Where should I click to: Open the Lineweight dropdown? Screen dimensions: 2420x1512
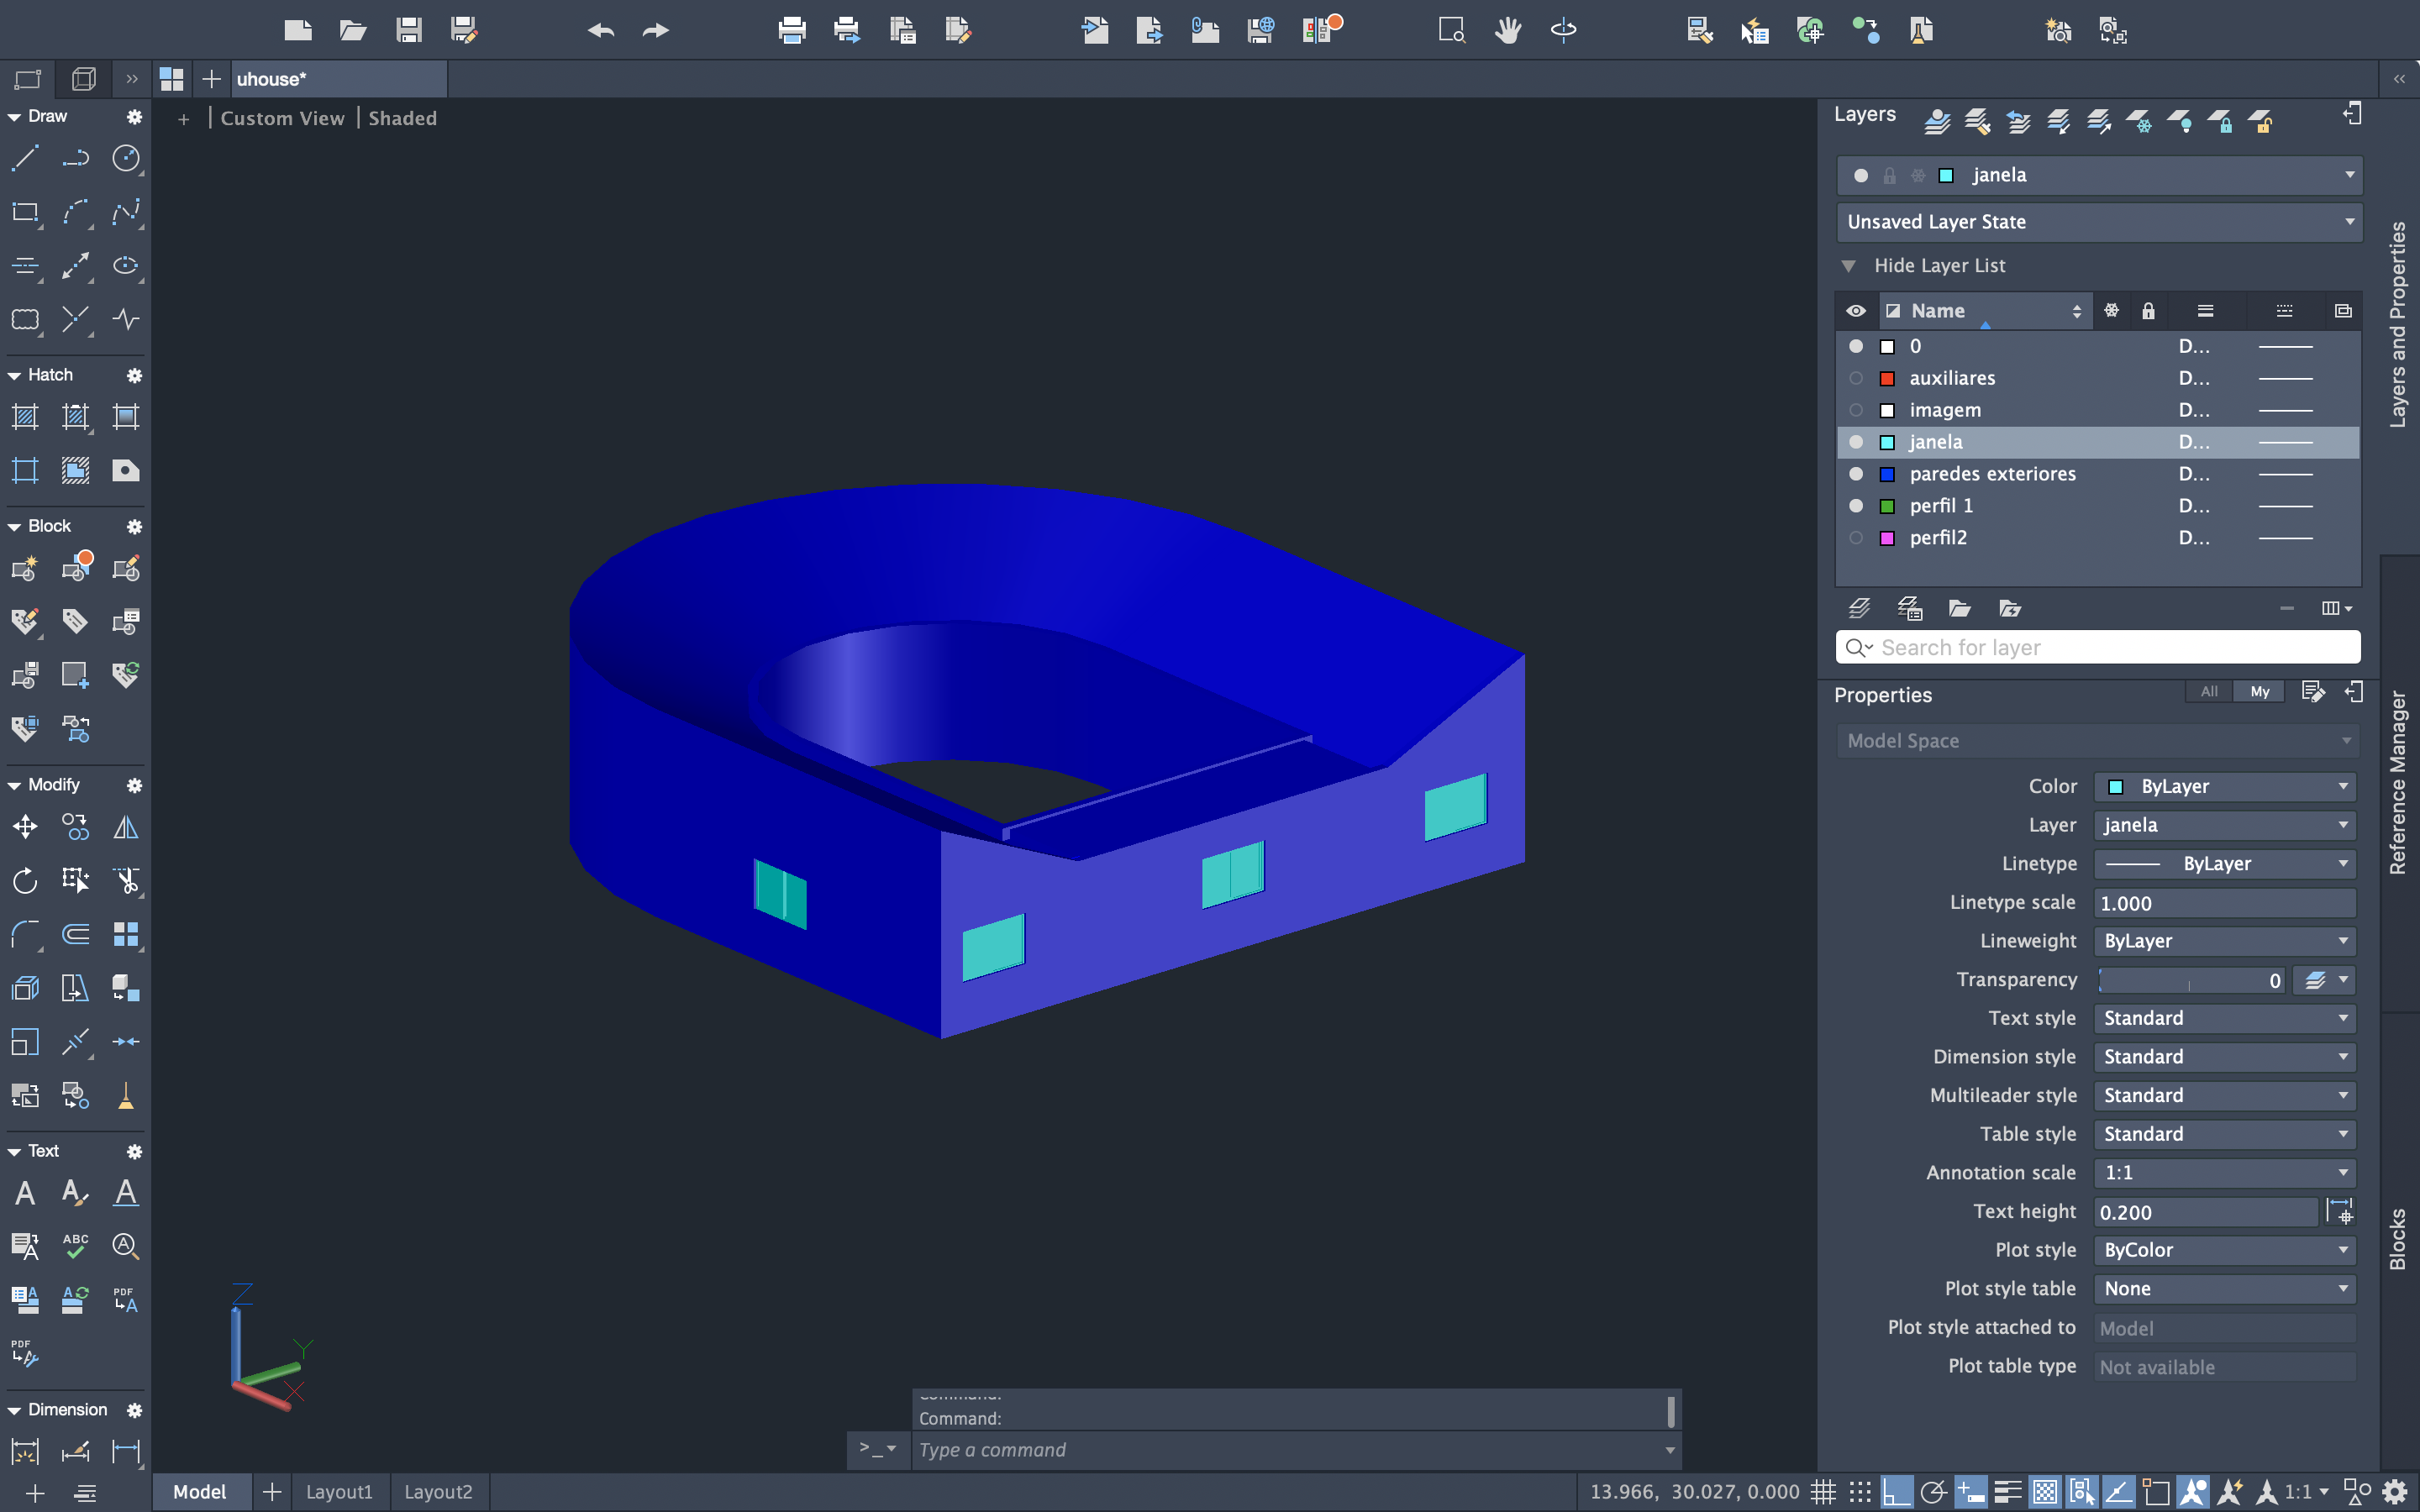2224,941
